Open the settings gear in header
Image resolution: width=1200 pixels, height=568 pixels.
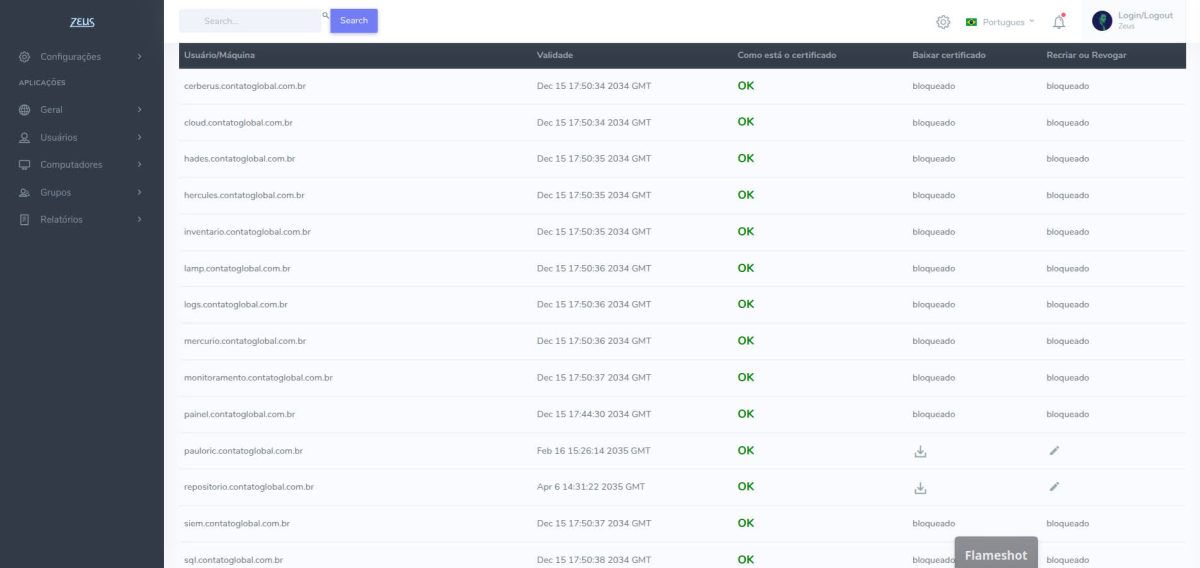[943, 22]
